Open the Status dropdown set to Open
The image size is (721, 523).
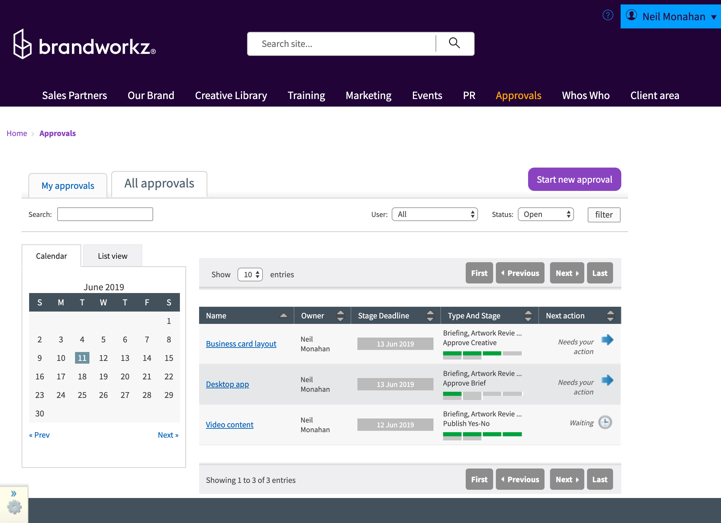pyautogui.click(x=546, y=214)
